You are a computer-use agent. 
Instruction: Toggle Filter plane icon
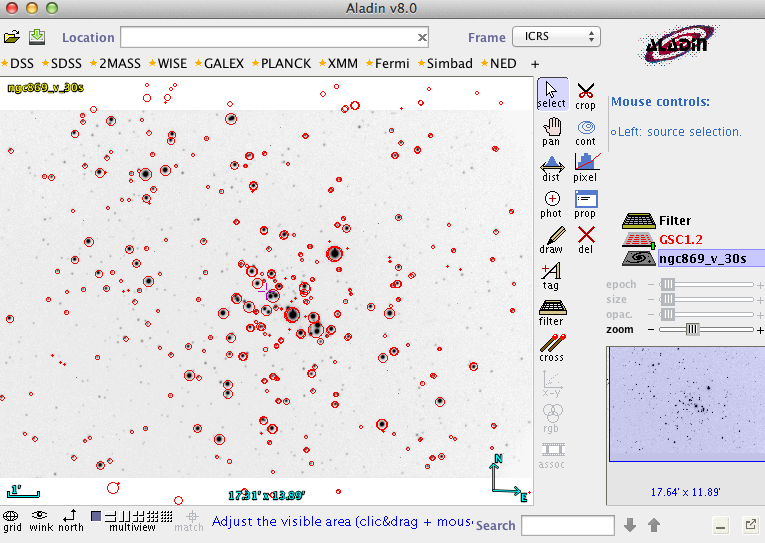[x=639, y=221]
